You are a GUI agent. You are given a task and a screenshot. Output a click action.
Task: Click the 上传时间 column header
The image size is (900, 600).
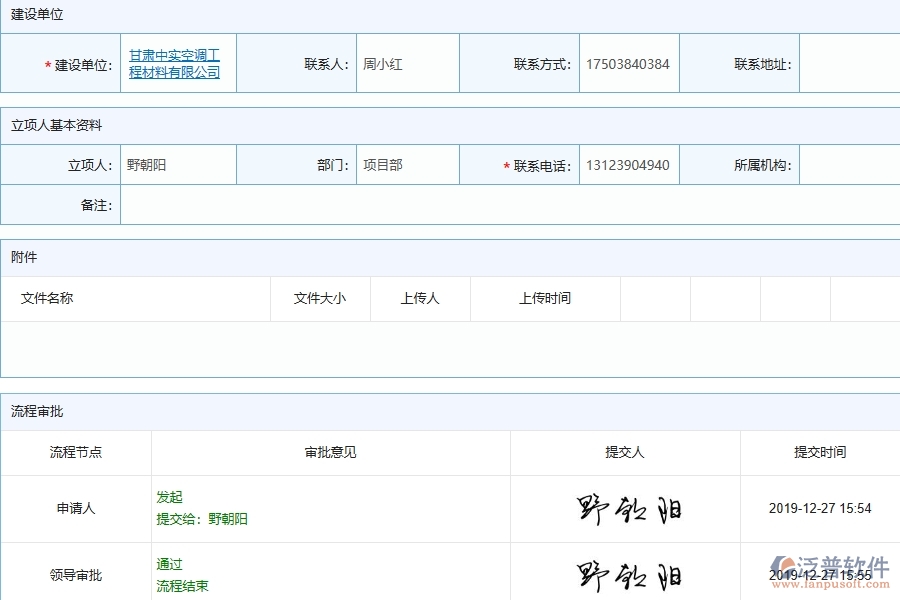pyautogui.click(x=545, y=298)
